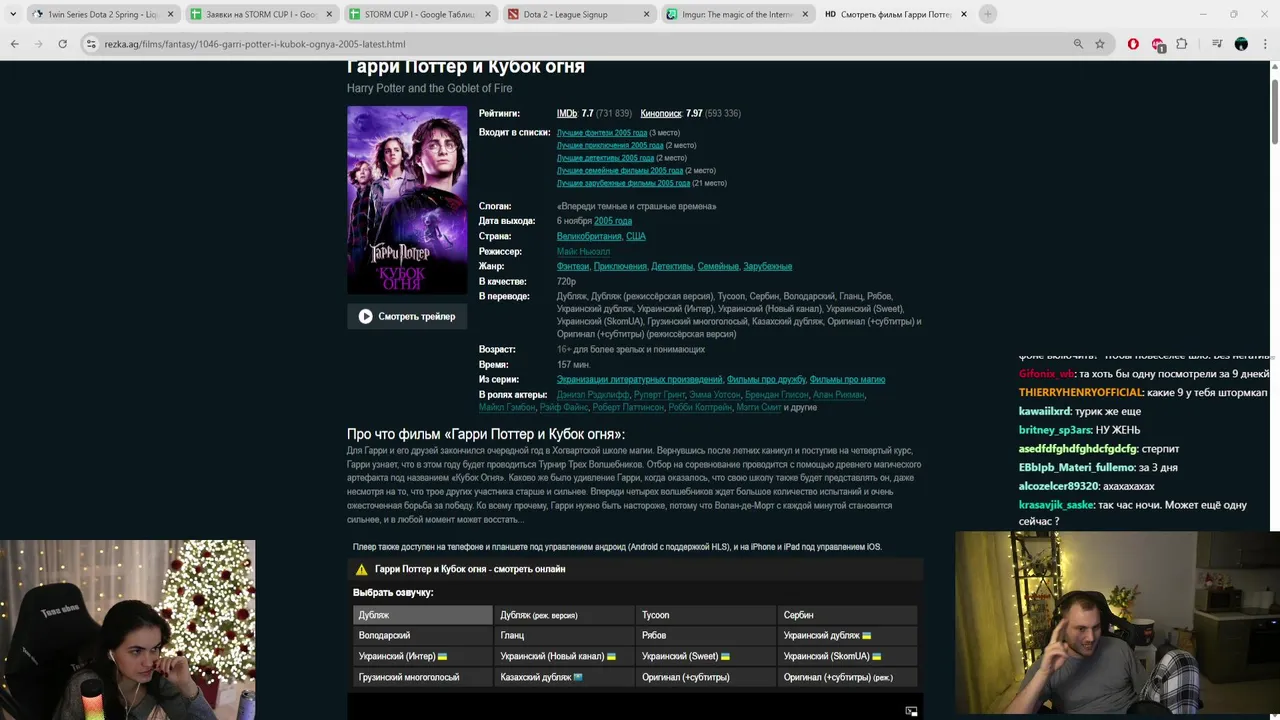Open the Кинопоиск rating link
The image size is (1280, 720).
pos(661,114)
